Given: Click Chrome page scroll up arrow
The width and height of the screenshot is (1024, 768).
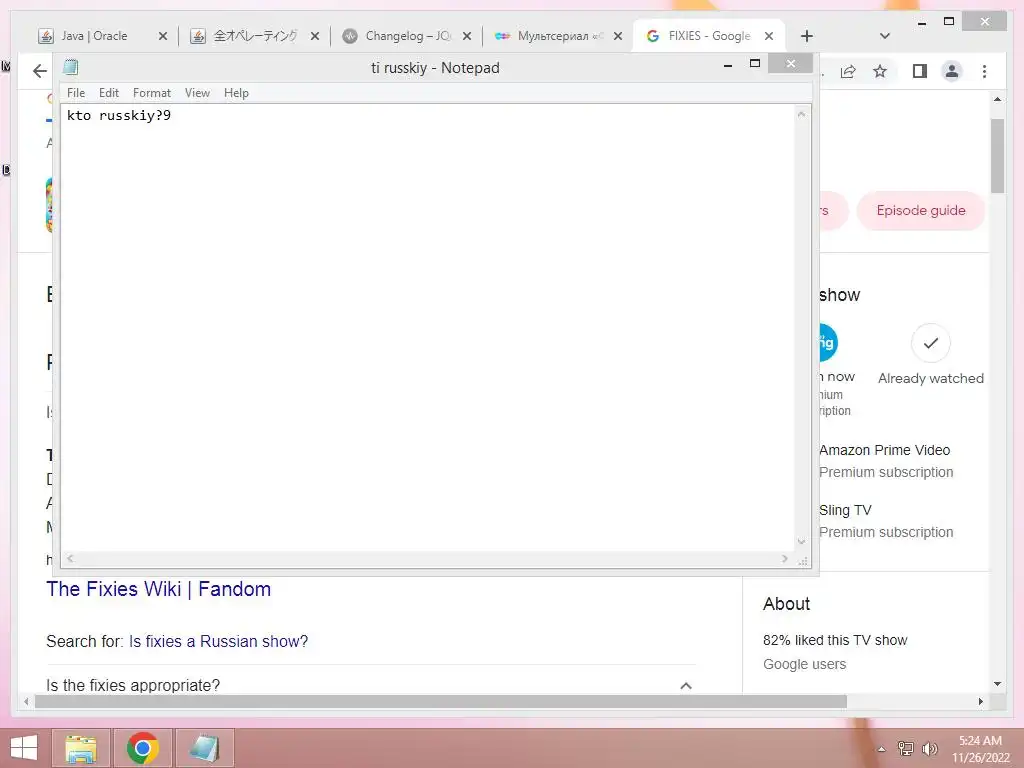Looking at the screenshot, I should (997, 99).
